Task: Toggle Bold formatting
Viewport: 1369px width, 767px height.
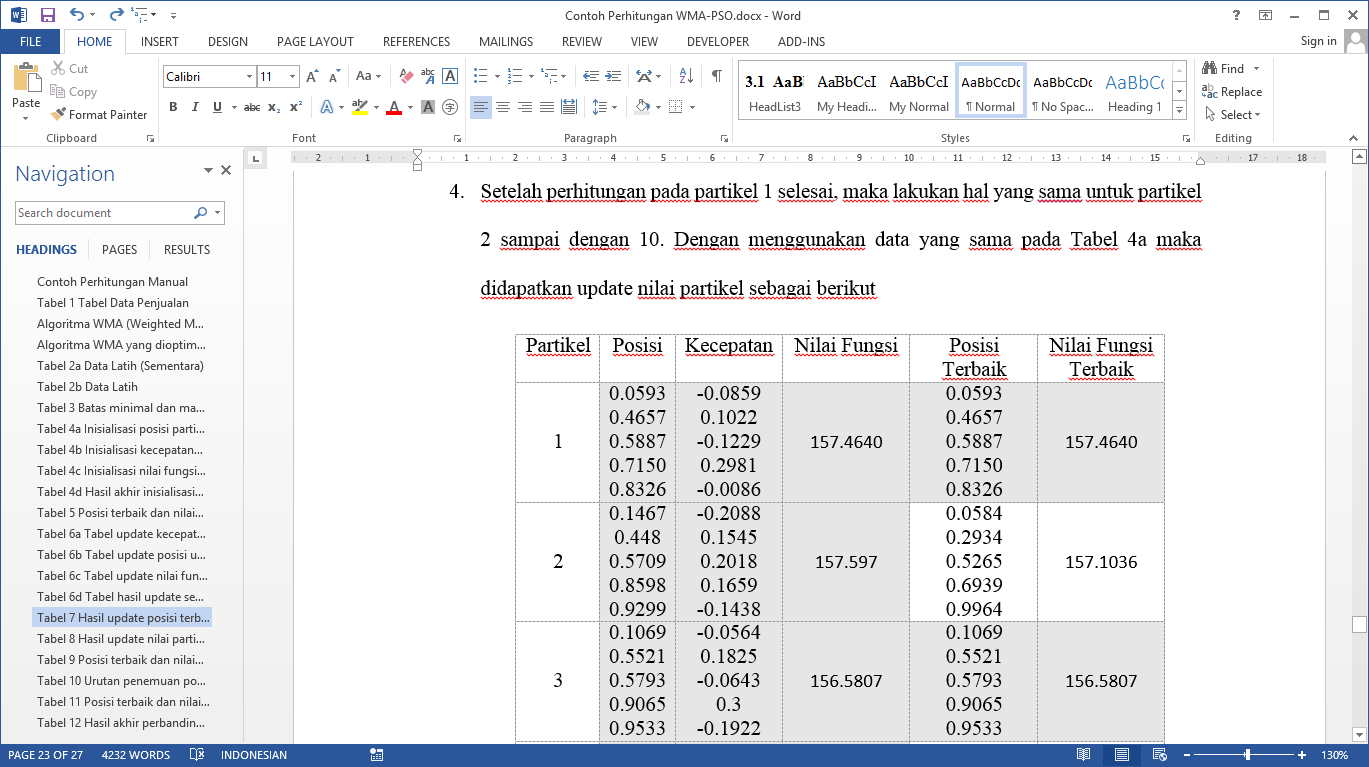Action: tap(173, 107)
